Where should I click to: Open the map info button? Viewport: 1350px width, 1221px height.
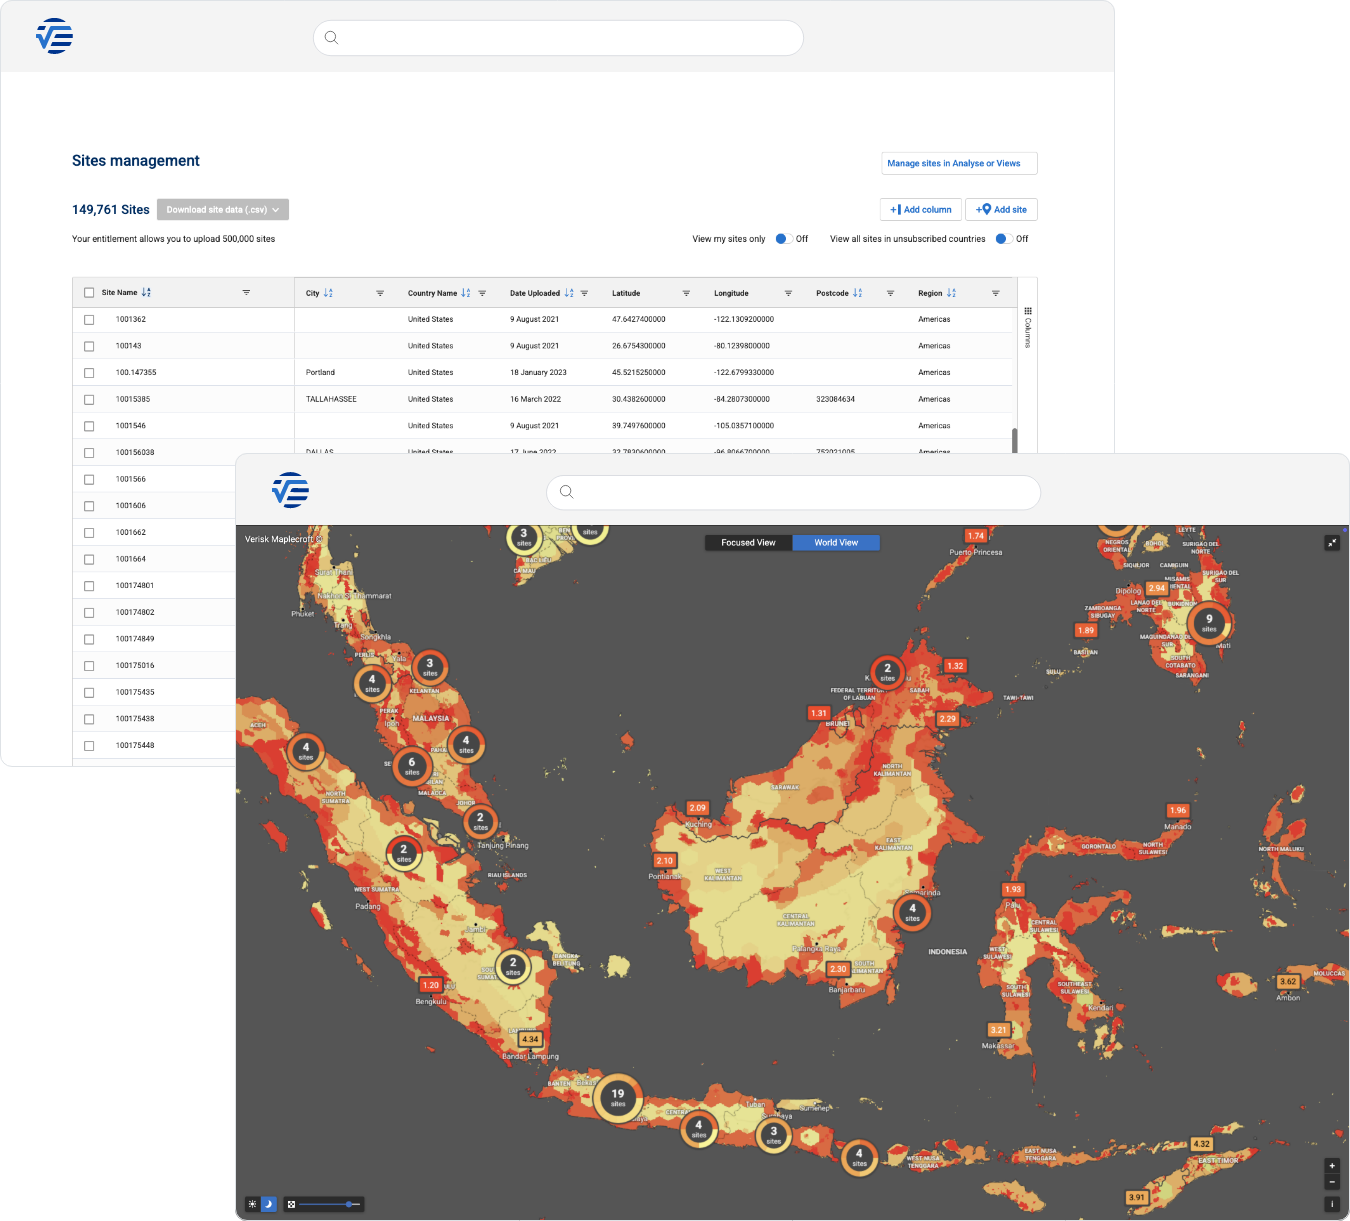pos(1331,1205)
